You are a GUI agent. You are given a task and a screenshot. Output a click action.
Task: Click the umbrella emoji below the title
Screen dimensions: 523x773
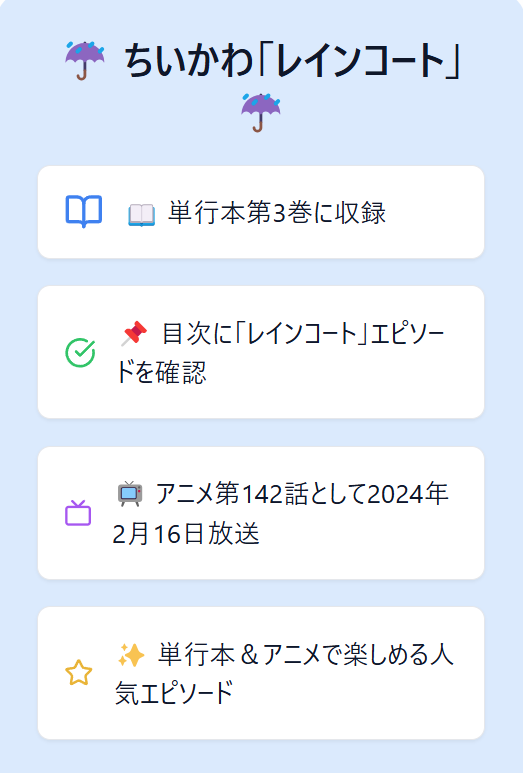tap(261, 113)
